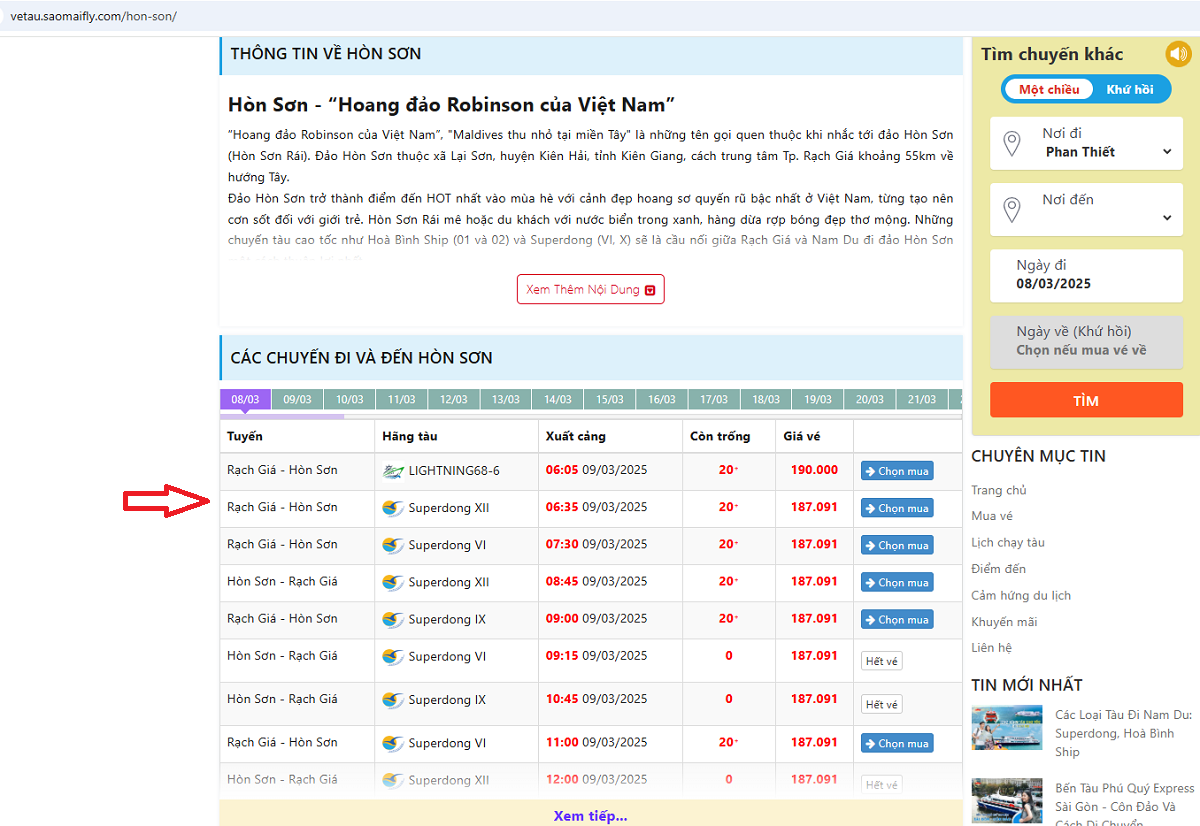The width and height of the screenshot is (1200, 826).
Task: Open the 10/03 date tab
Action: tap(349, 399)
